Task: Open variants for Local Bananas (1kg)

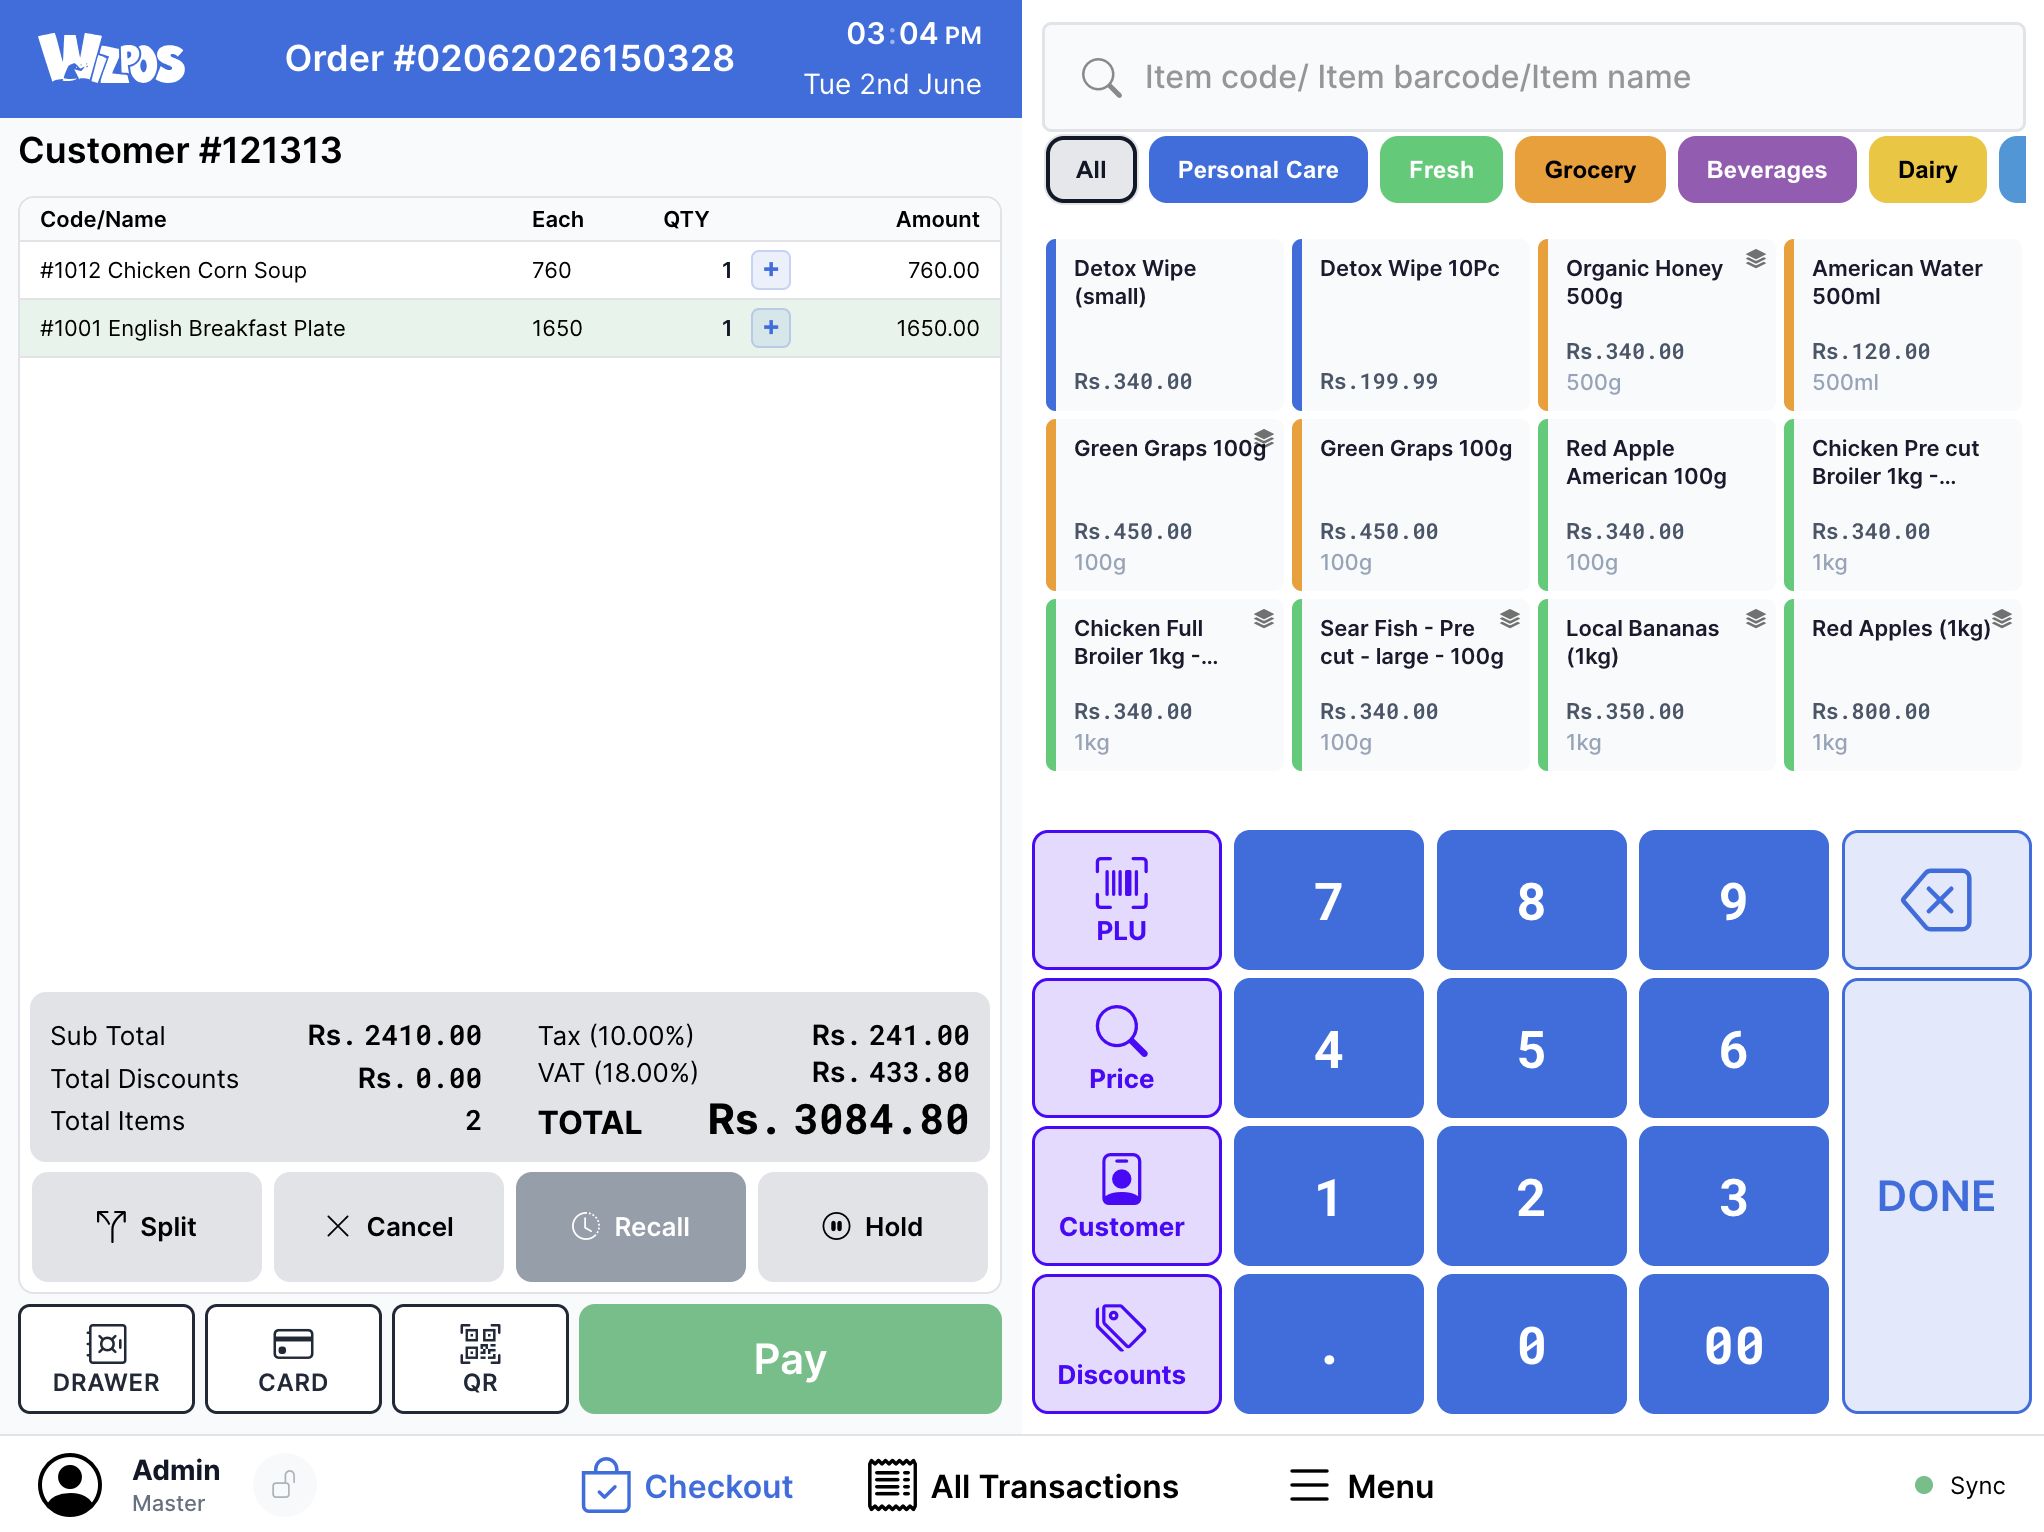Action: 1756,619
